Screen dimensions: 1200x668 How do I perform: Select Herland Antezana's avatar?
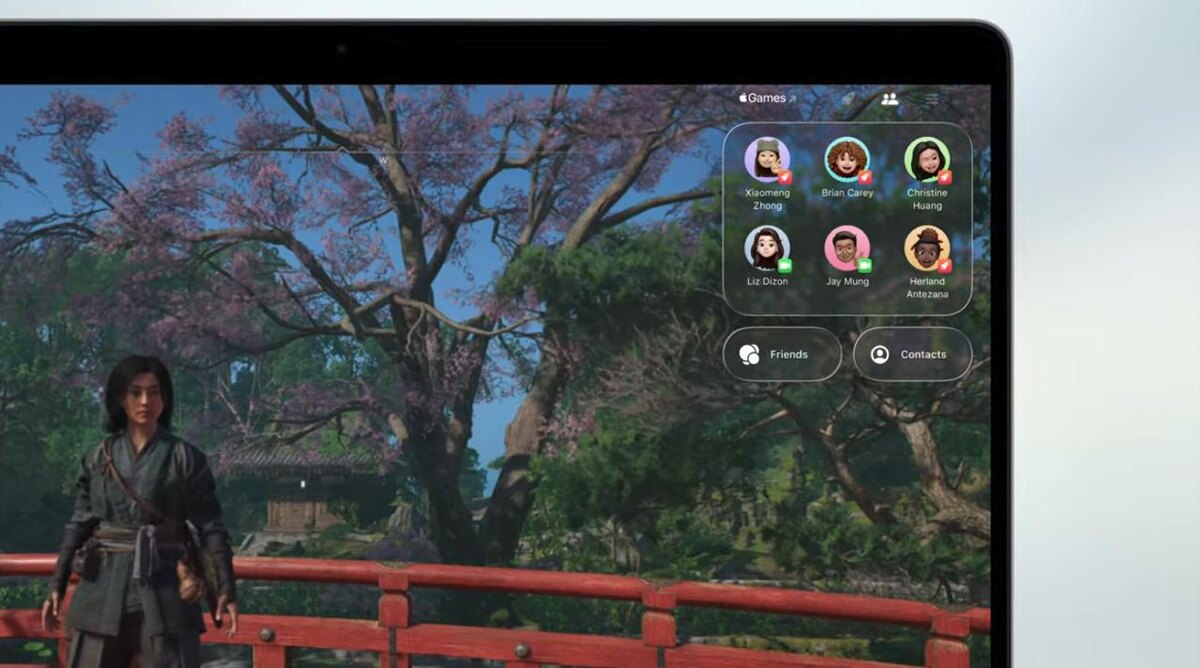tap(927, 248)
